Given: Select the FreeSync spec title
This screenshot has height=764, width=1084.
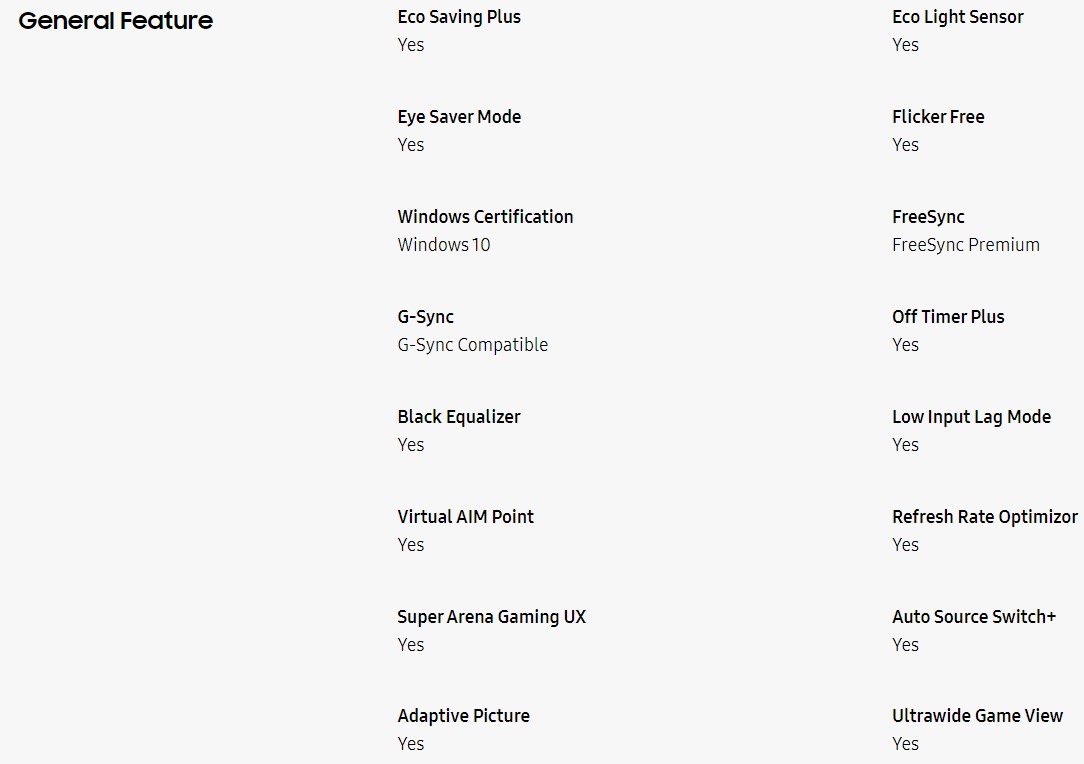Looking at the screenshot, I should (928, 217).
